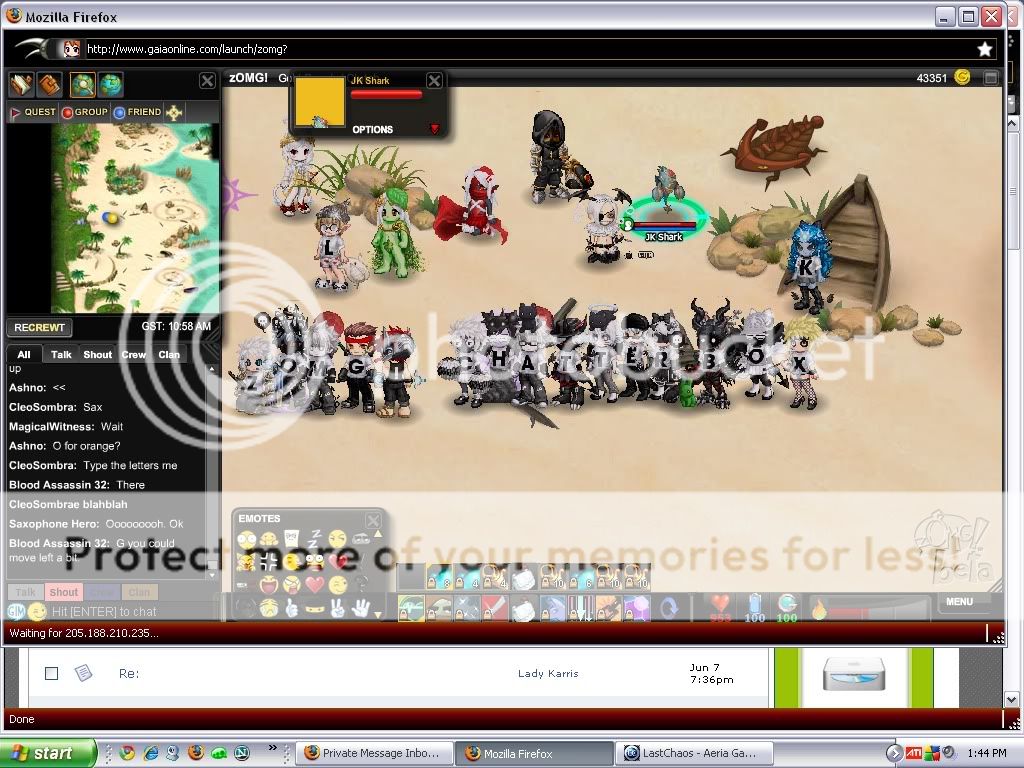Screen dimensions: 1024x768
Task: Click the gold coin icon beside 43351
Action: point(962,77)
